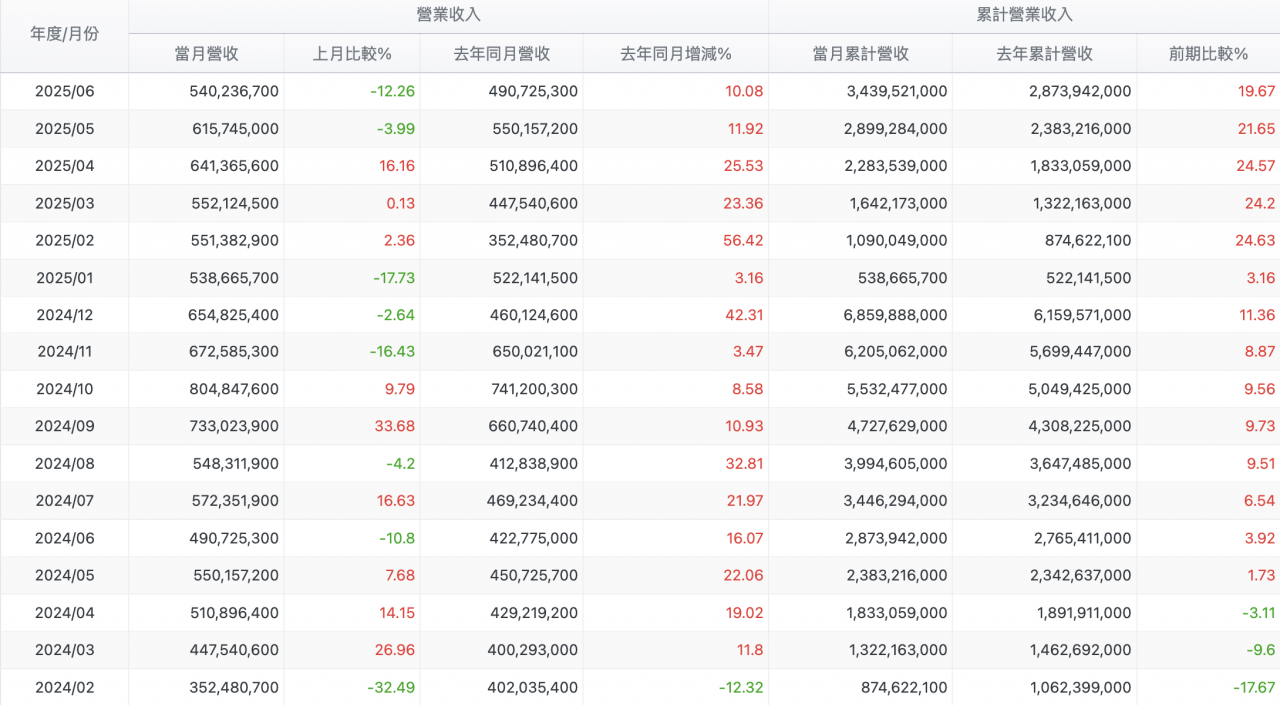Click last-year cumulative 3,234,646,000

[x=1080, y=501]
